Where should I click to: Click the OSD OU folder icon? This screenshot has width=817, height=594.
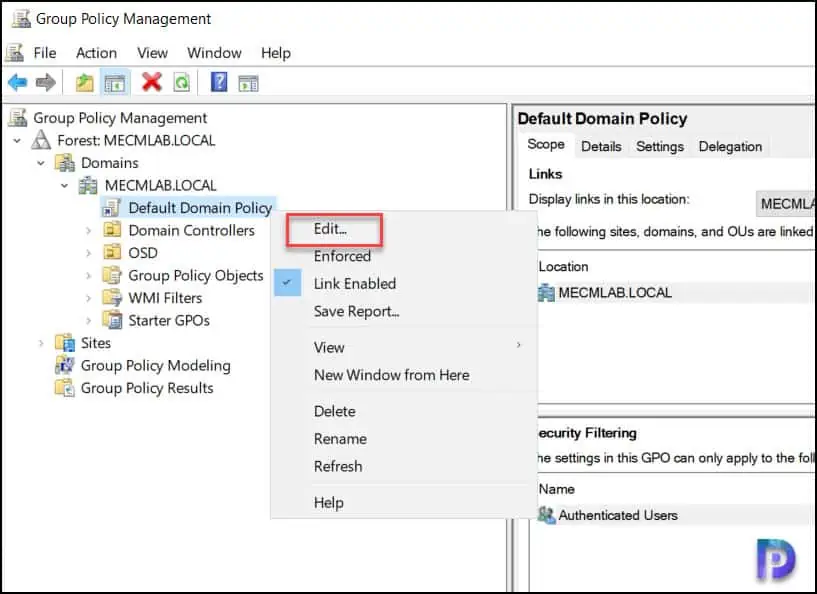pyautogui.click(x=112, y=252)
